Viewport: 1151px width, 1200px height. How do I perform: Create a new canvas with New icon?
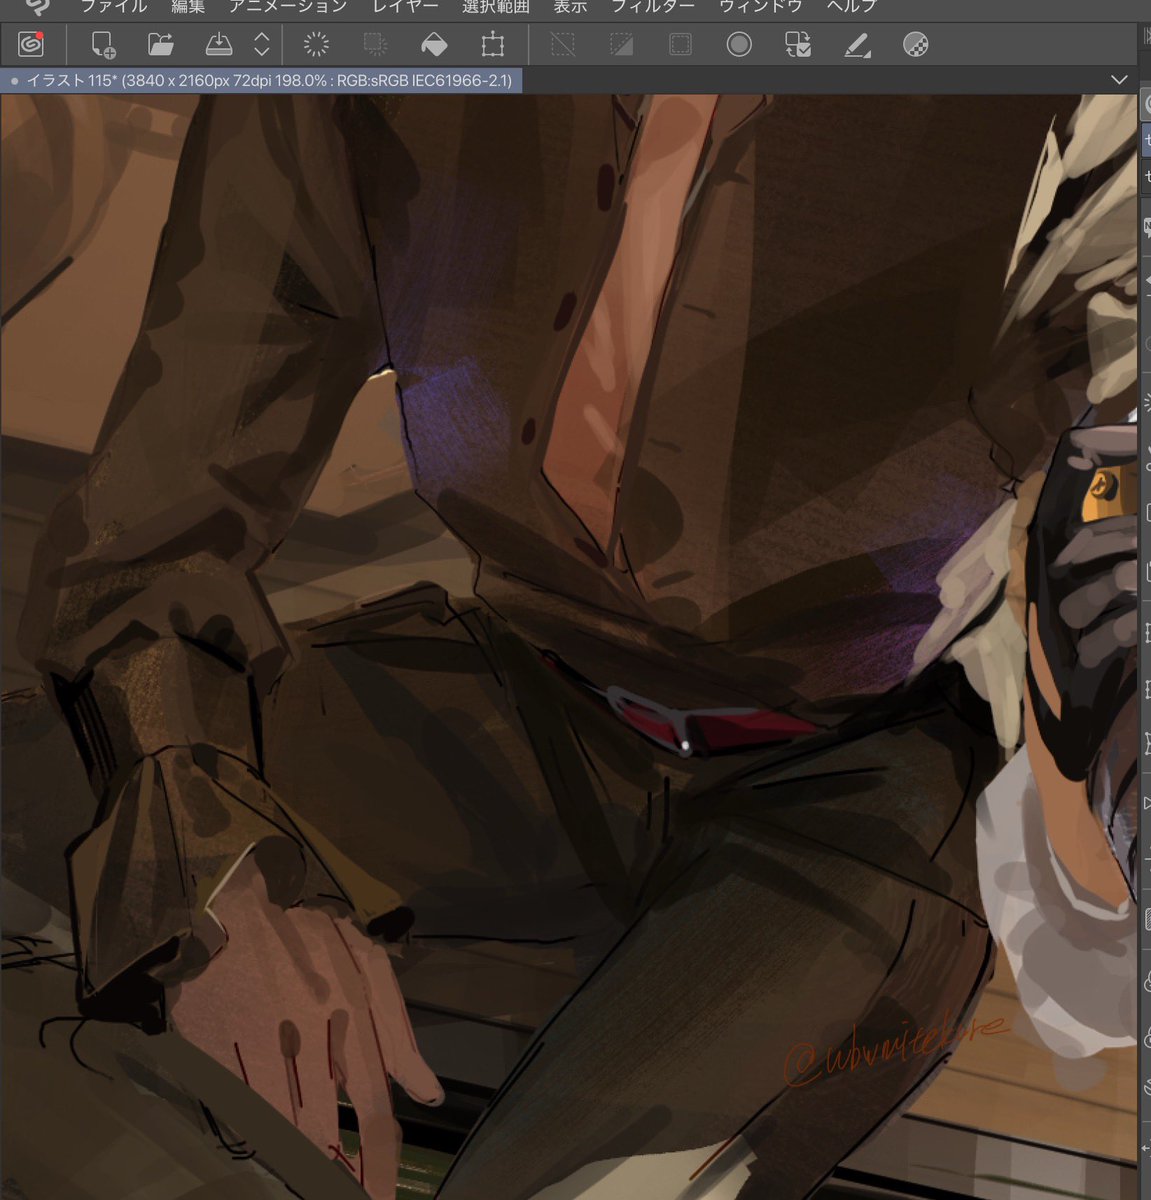pos(102,45)
